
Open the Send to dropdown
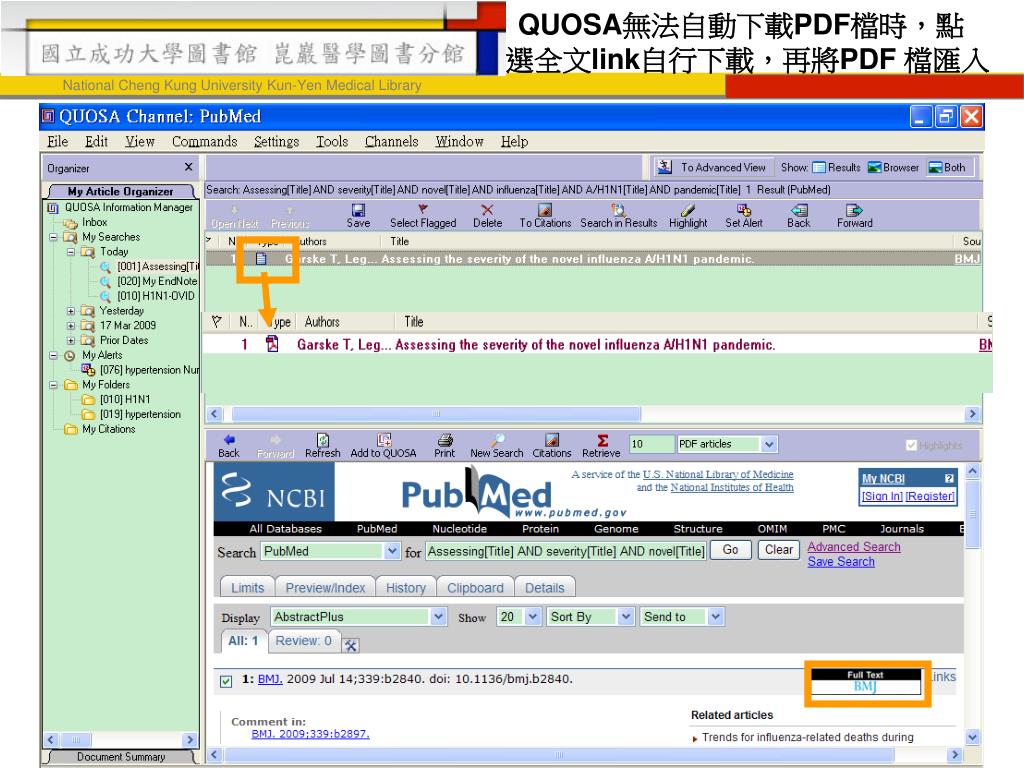pos(716,616)
